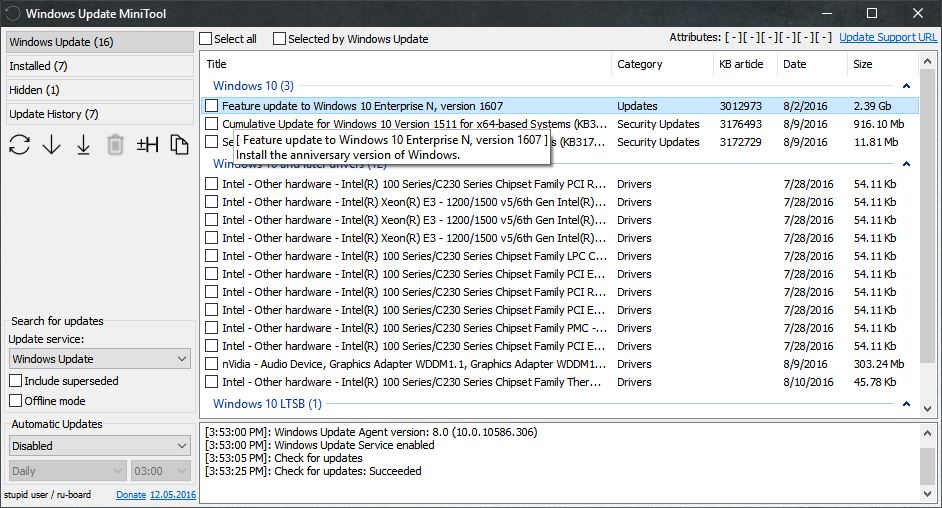This screenshot has height=508, width=942.
Task: Sort by the Title column header
Action: click(406, 64)
